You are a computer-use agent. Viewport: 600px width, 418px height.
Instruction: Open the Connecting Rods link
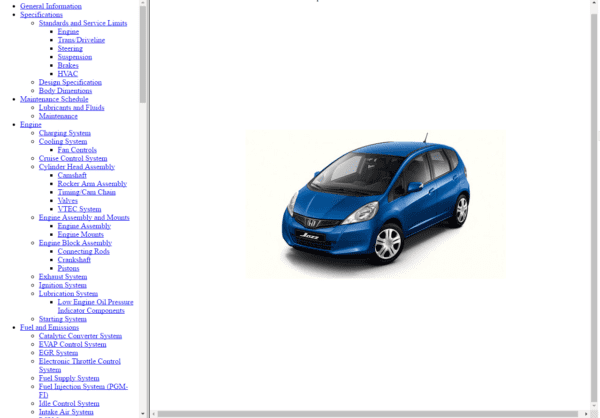(x=83, y=251)
